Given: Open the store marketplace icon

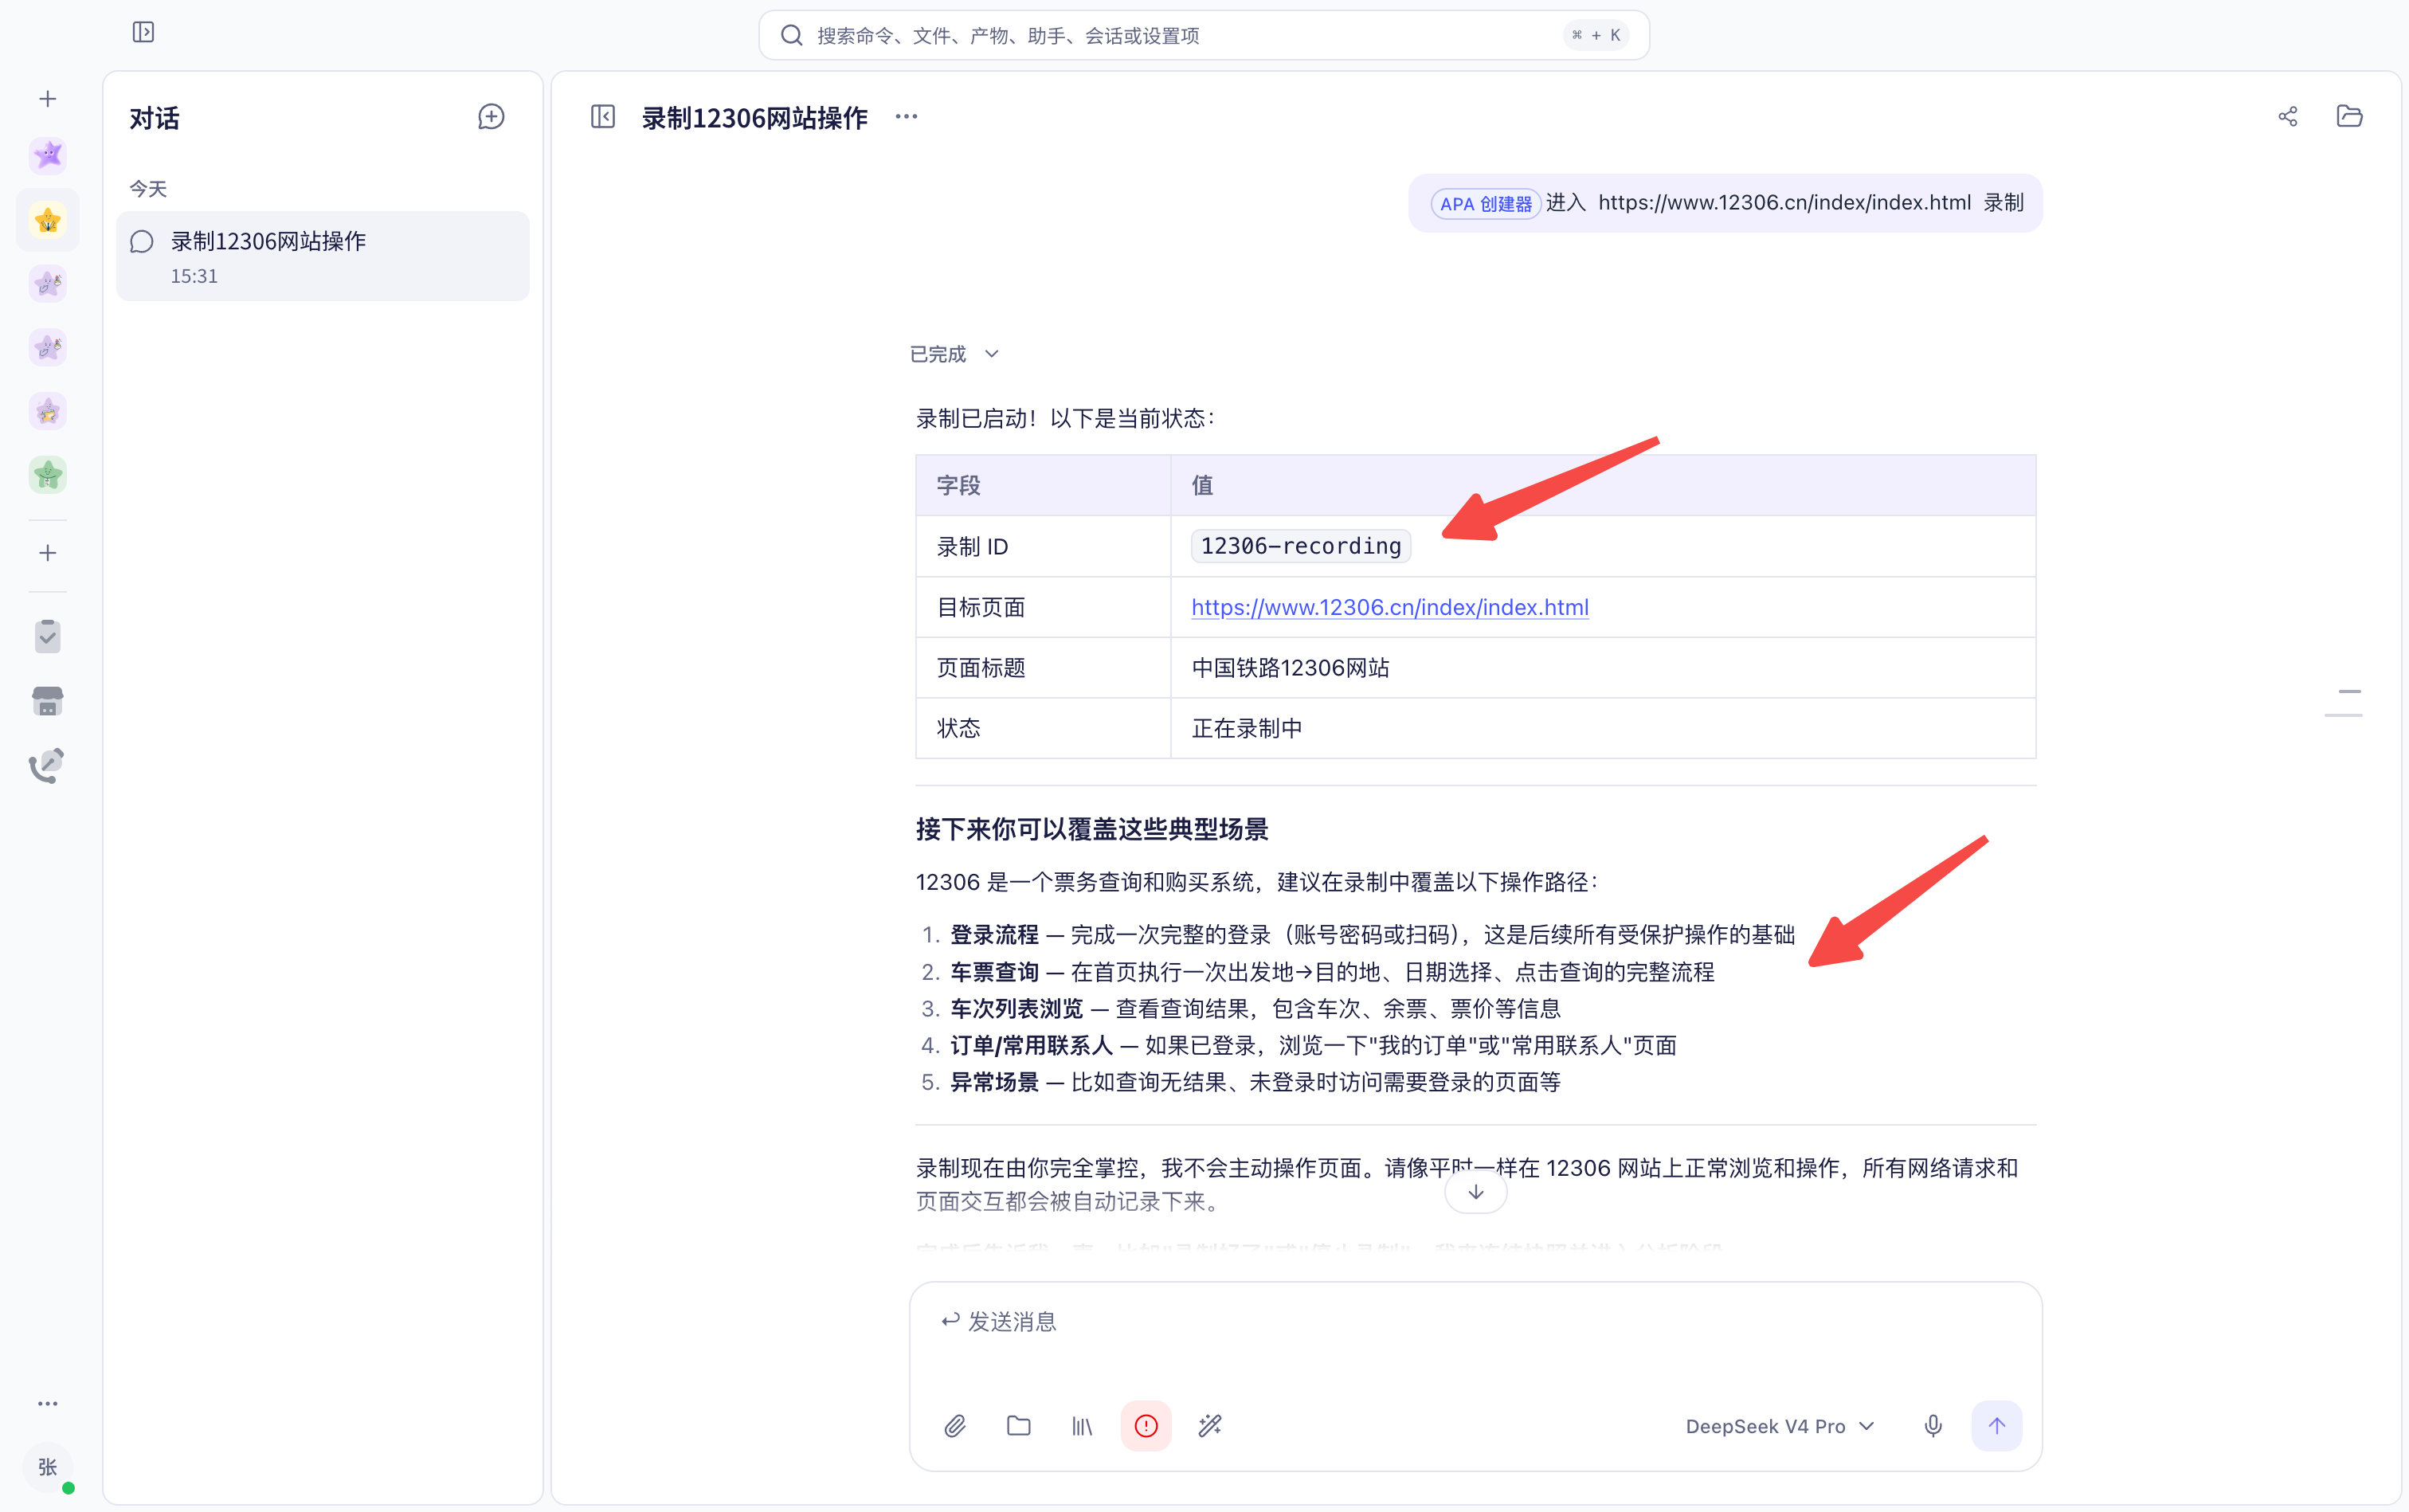Looking at the screenshot, I should (48, 701).
